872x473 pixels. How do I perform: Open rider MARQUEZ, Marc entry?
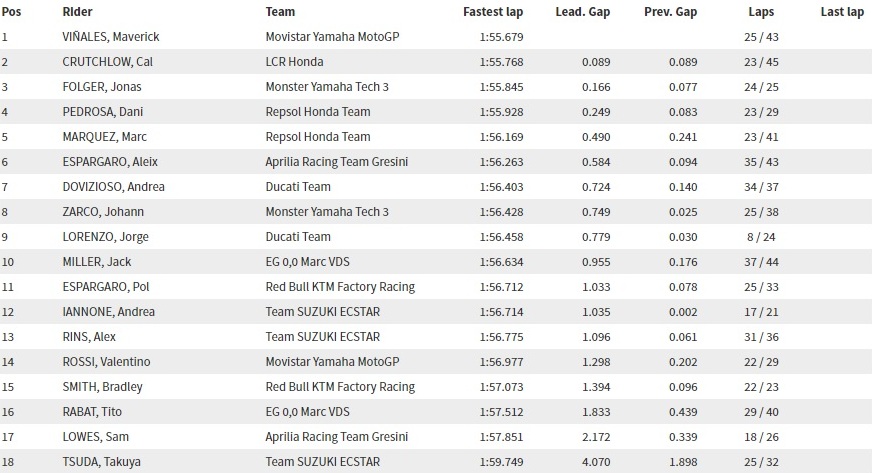(105, 137)
